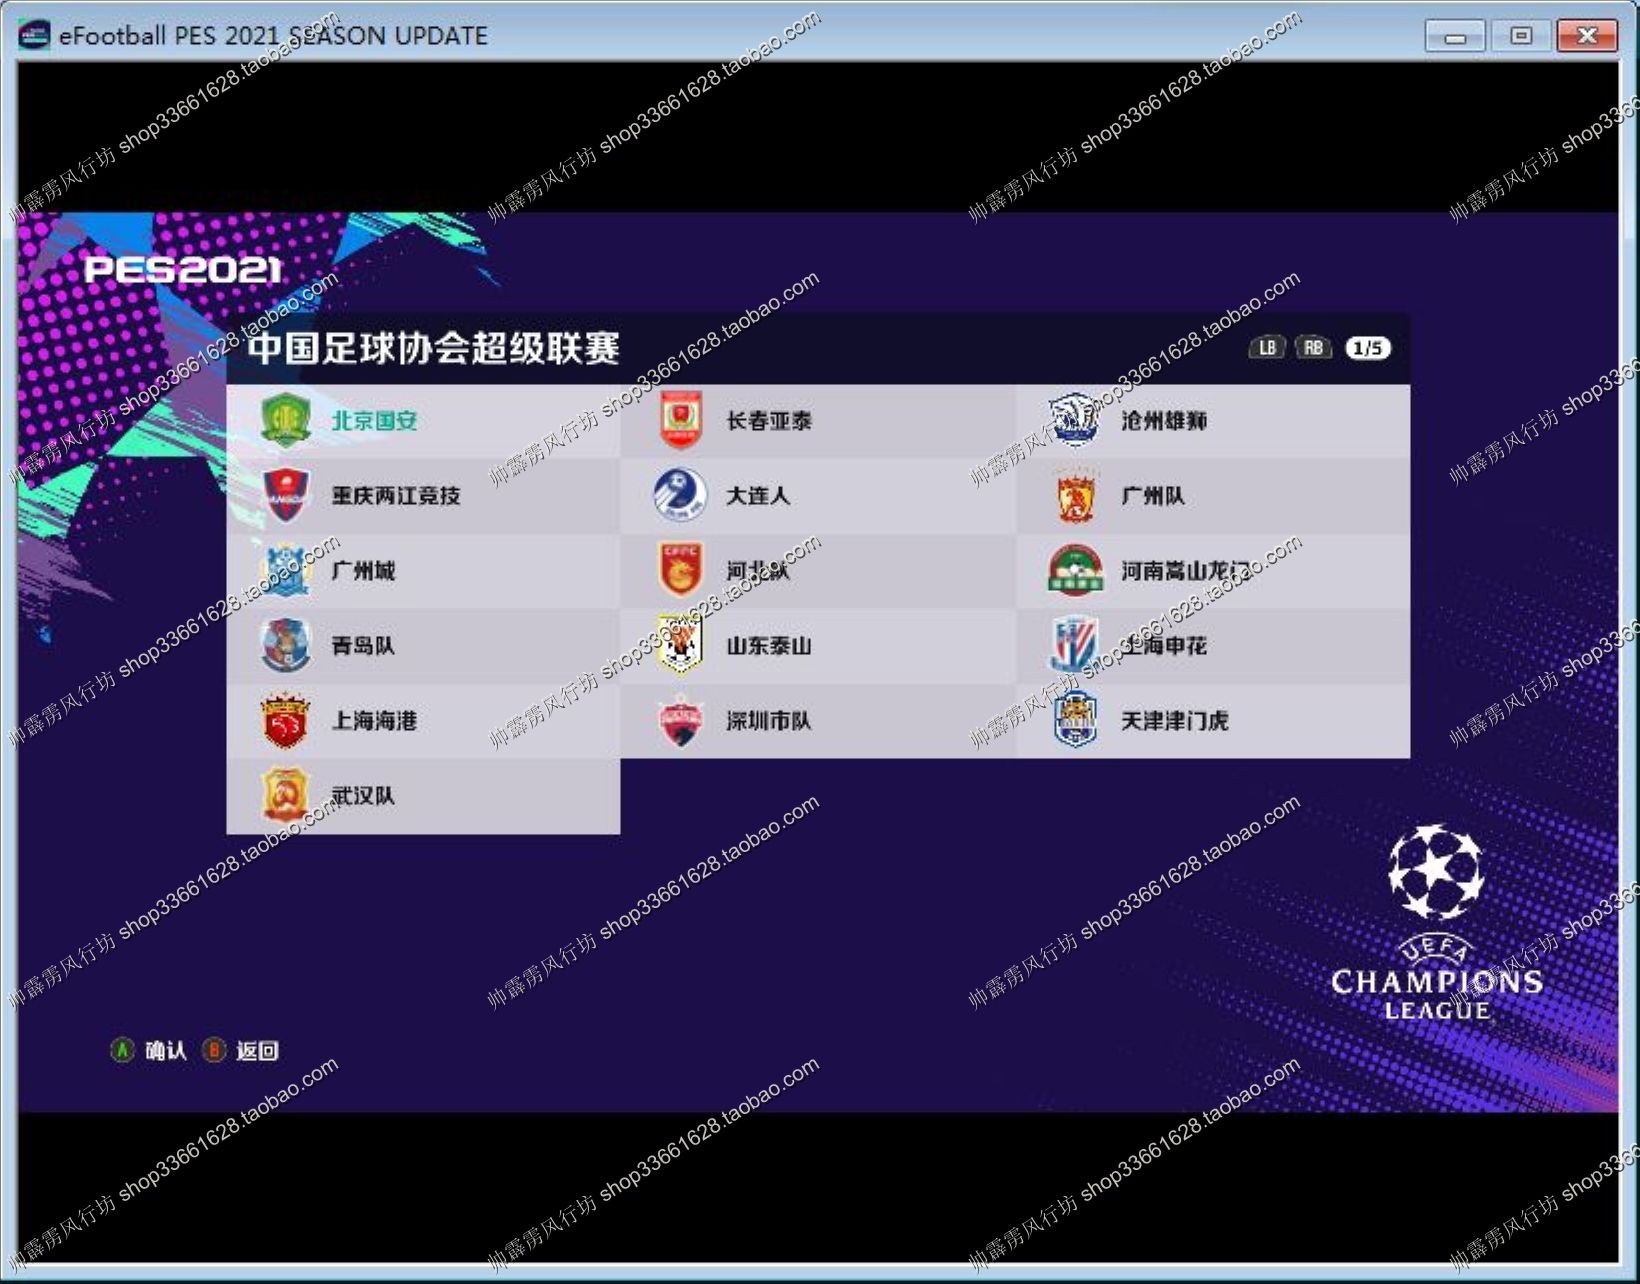Click the Dalian Pro (大连人) club crest
The image size is (1640, 1284).
click(x=681, y=495)
